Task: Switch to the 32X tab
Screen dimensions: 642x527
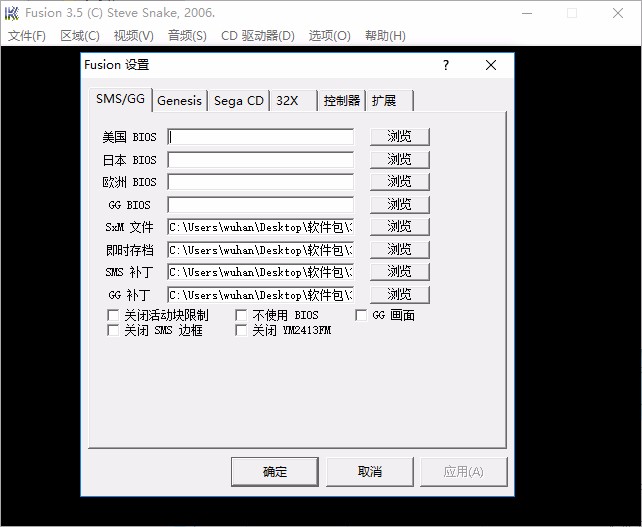Action: [x=293, y=101]
